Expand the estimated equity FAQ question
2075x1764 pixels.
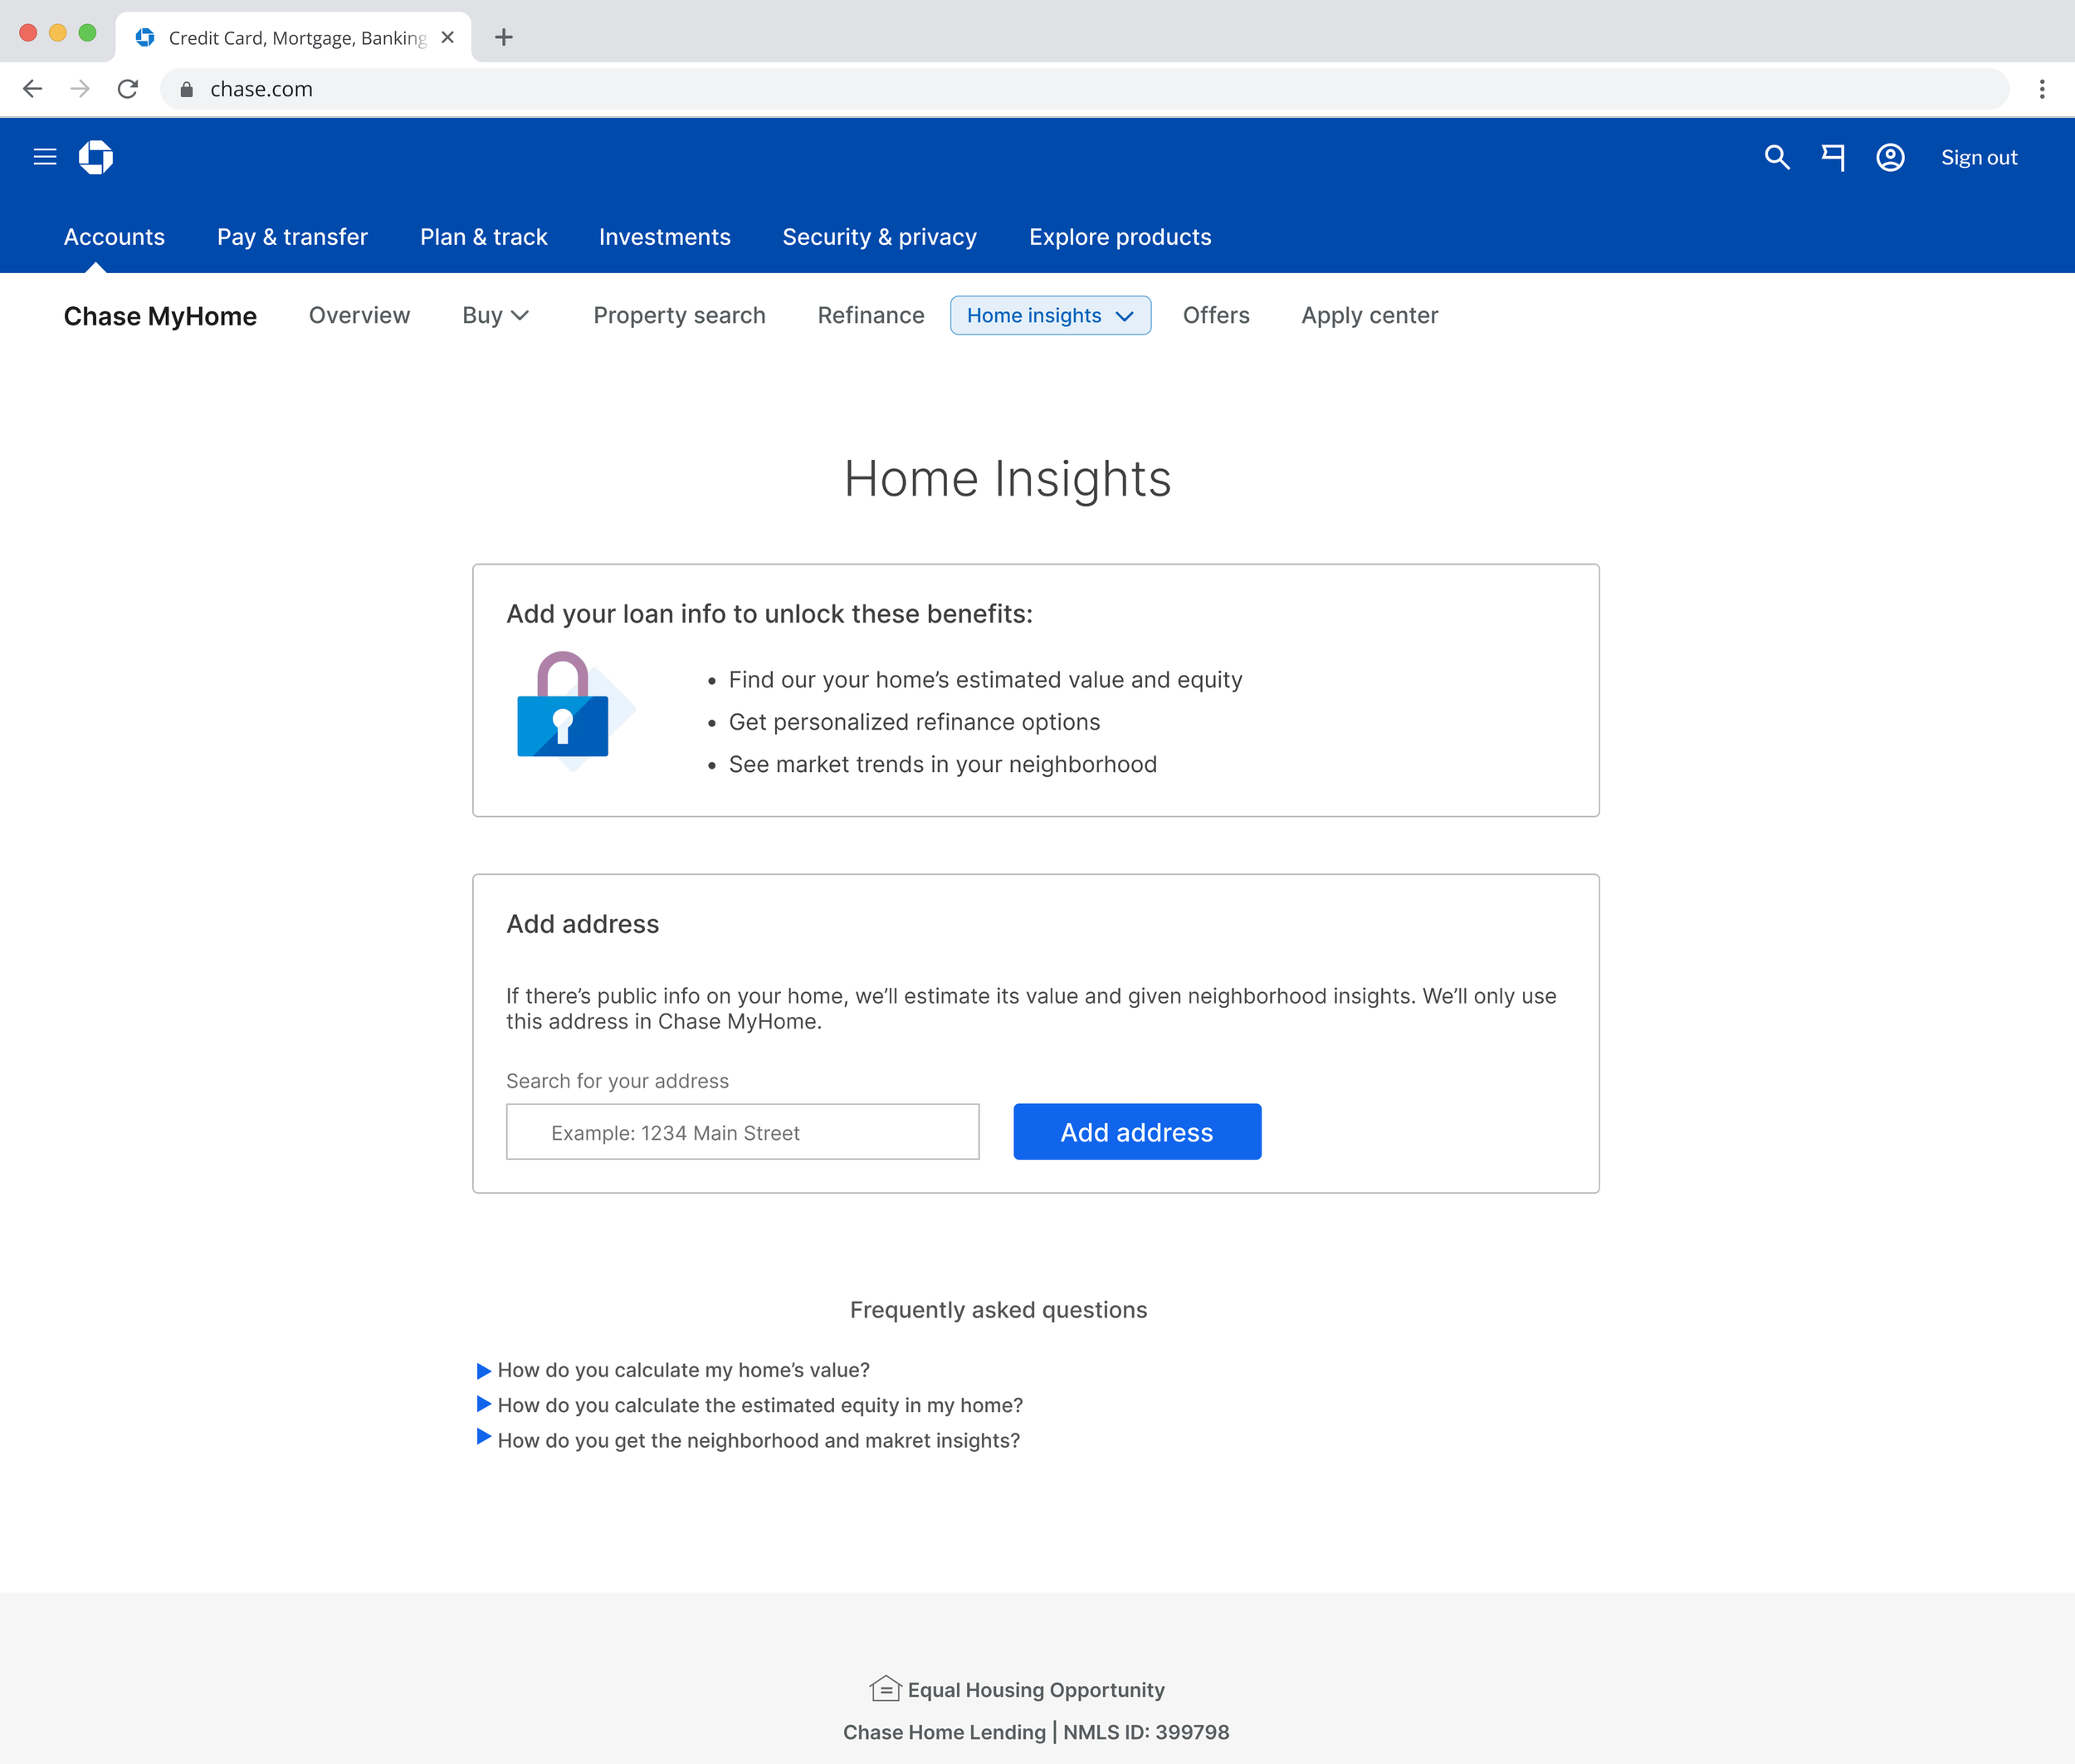coord(750,1405)
